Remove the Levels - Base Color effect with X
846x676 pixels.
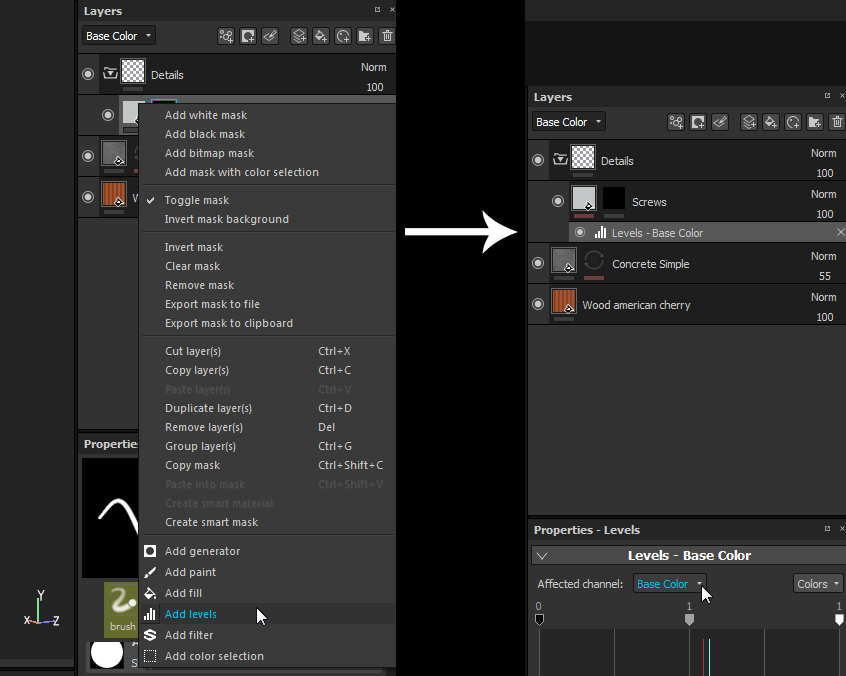coord(840,232)
